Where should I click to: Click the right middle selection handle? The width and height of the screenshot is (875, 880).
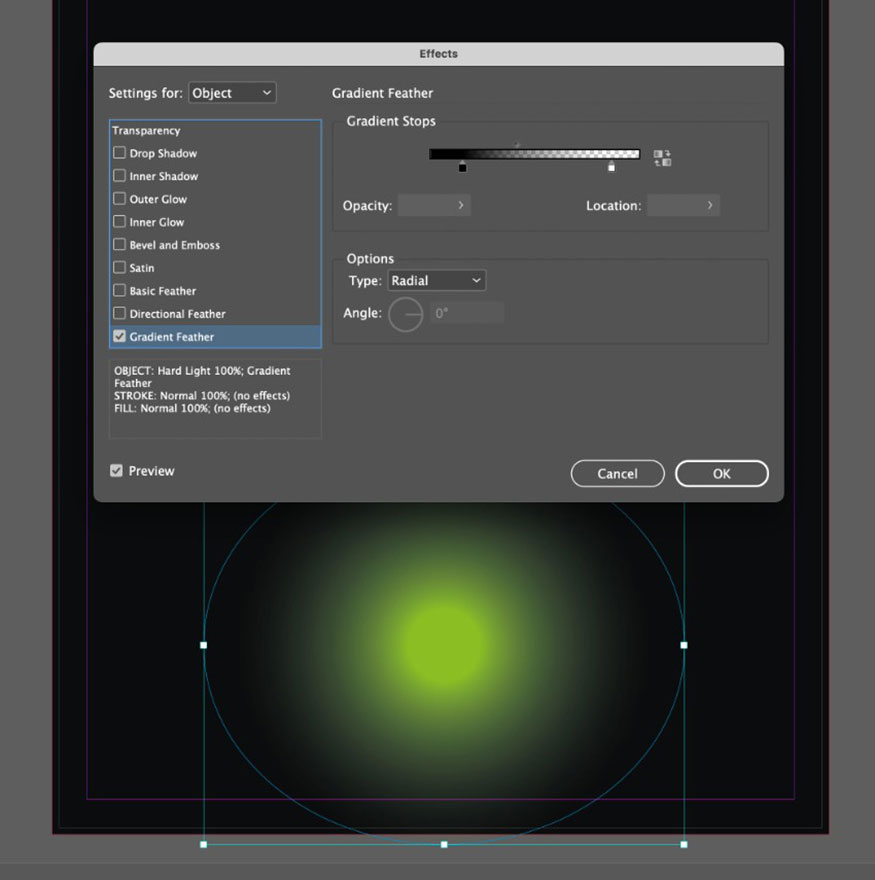684,645
